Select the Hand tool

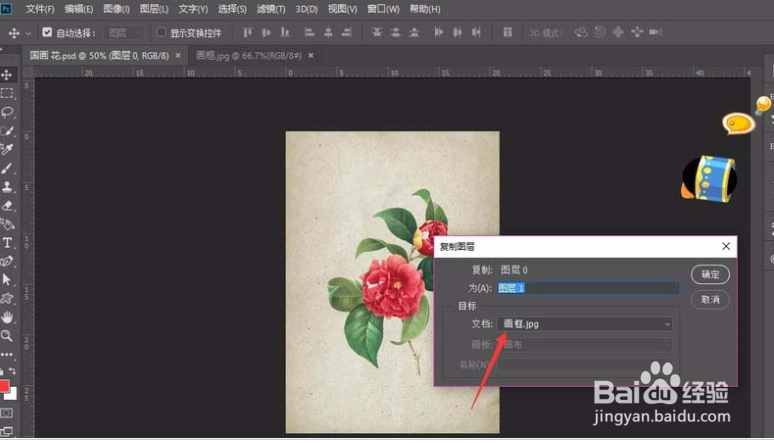point(7,317)
